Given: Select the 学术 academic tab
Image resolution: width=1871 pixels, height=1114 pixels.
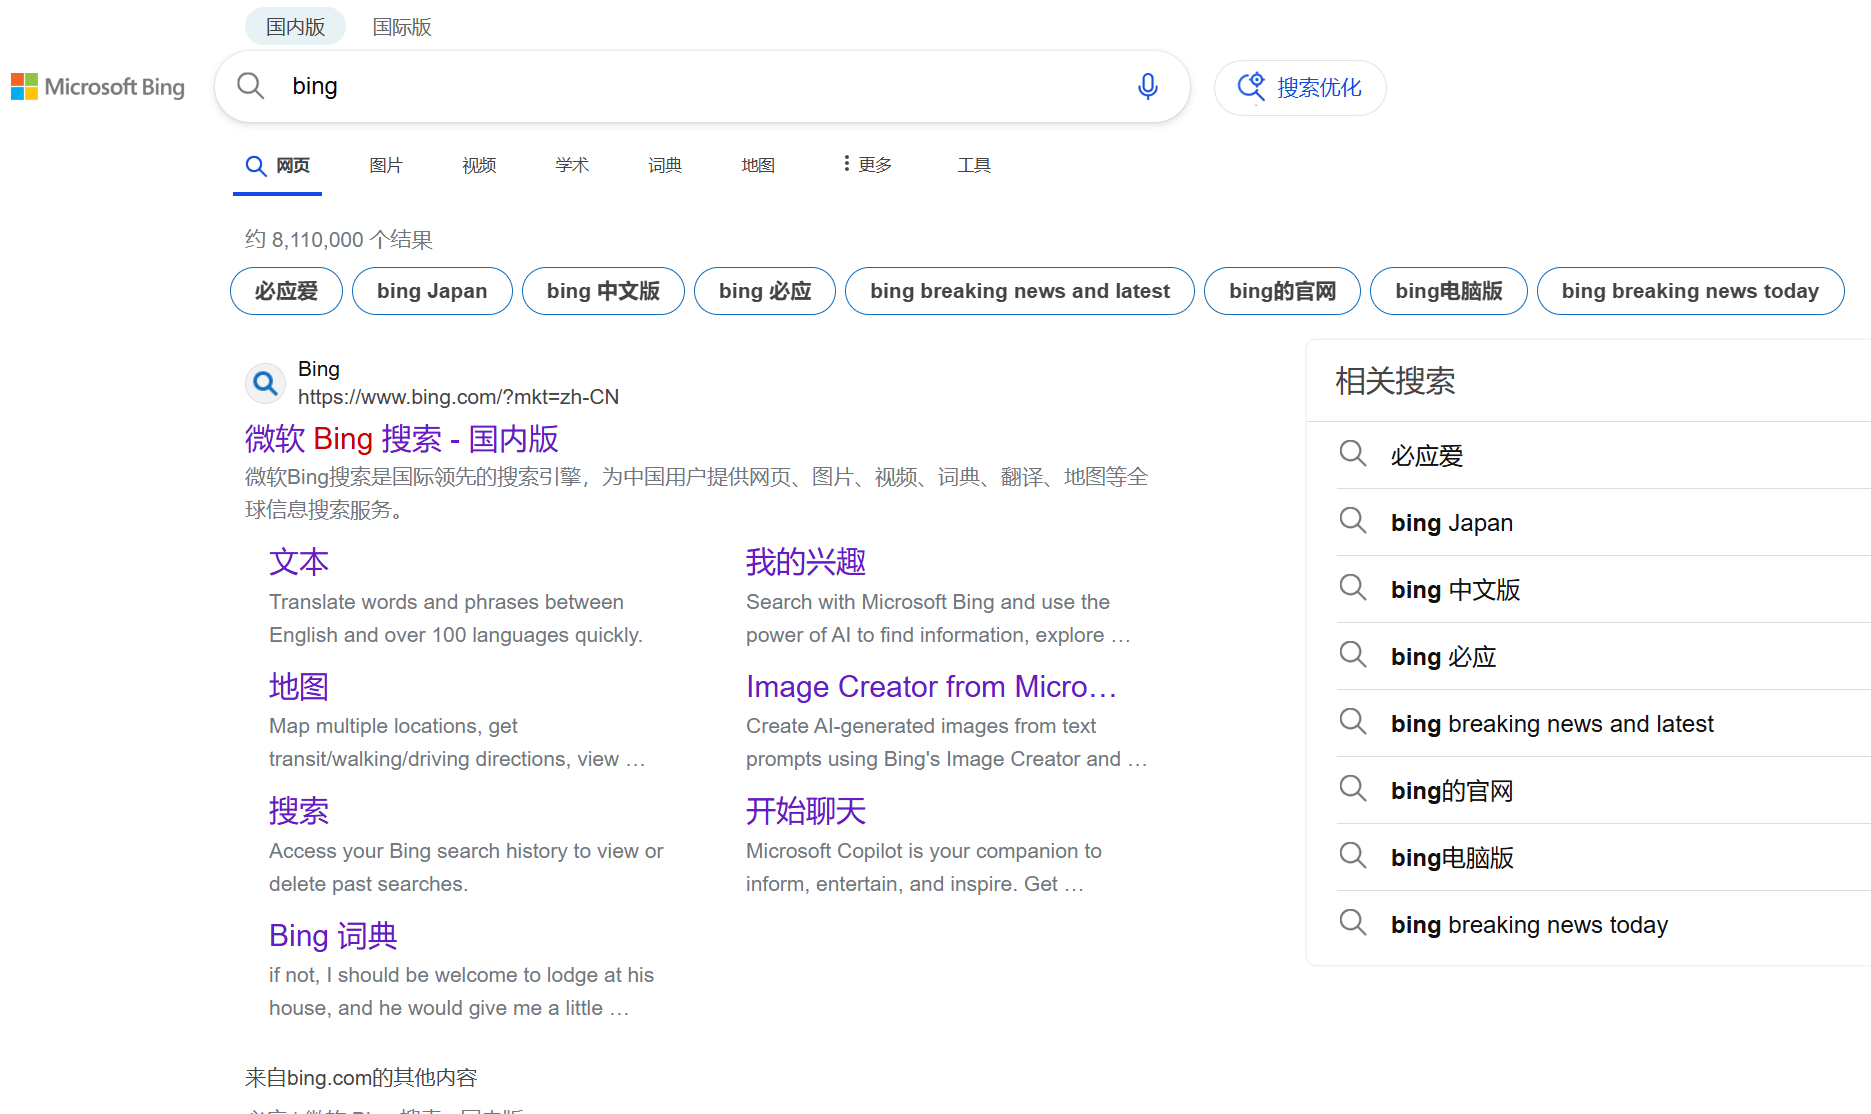Looking at the screenshot, I should point(572,165).
